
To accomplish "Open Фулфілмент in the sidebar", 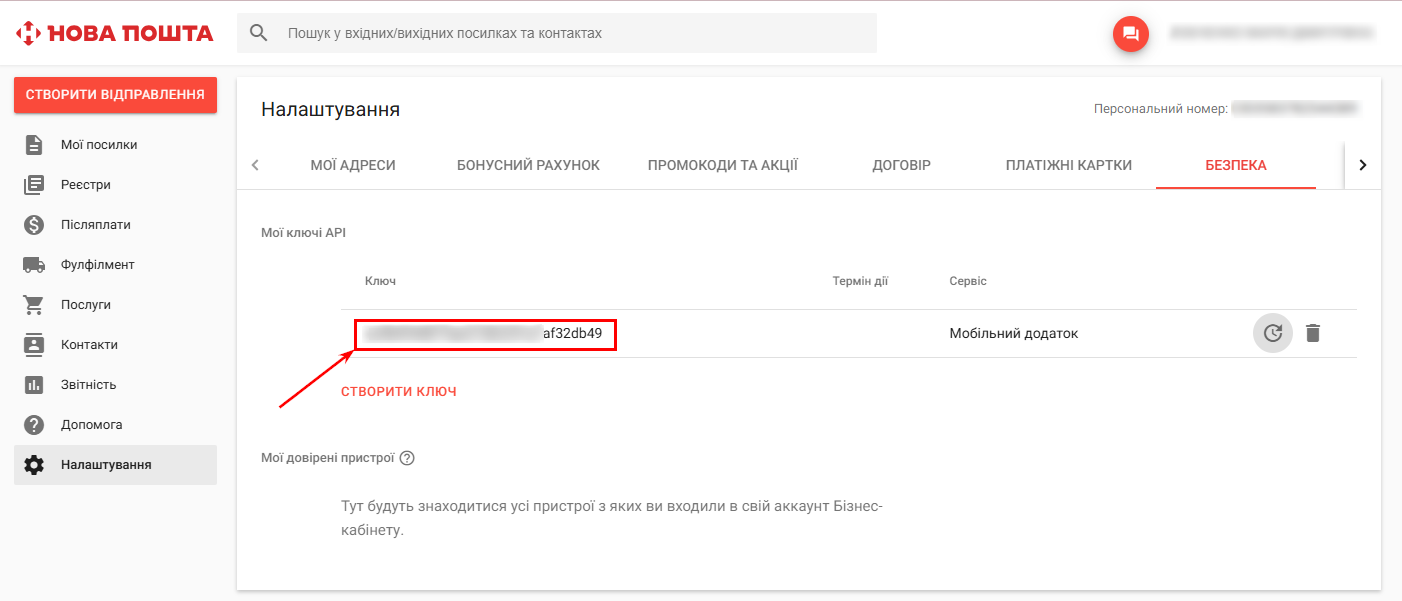I will pos(97,265).
